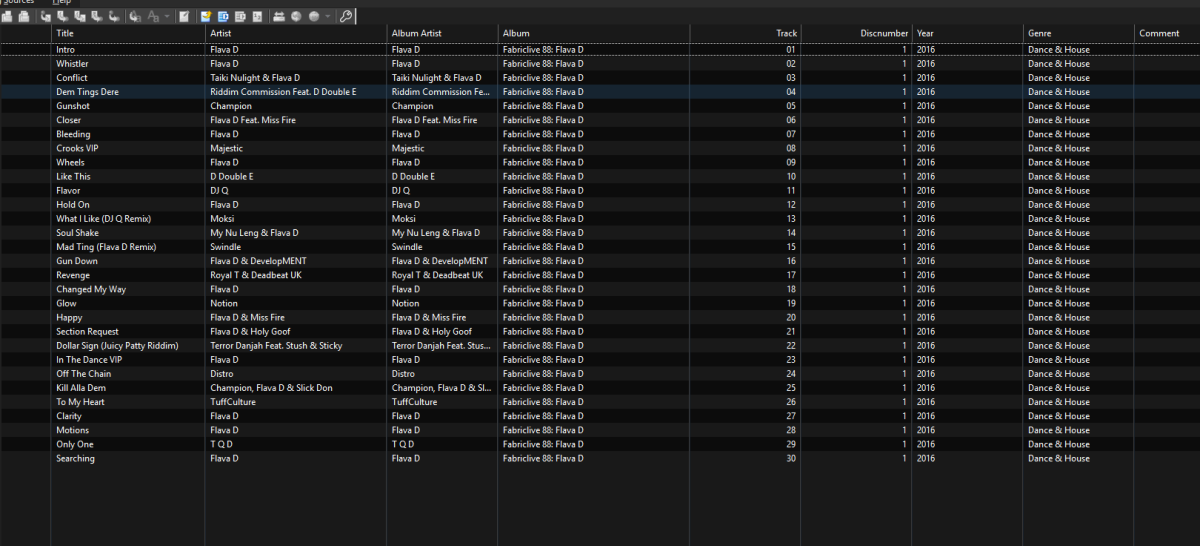Select the track titled Gunshot
This screenshot has height=546, width=1200.
point(600,105)
